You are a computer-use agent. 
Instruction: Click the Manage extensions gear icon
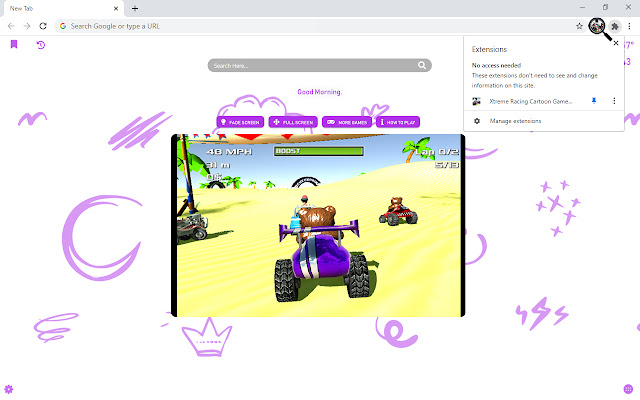(x=477, y=121)
